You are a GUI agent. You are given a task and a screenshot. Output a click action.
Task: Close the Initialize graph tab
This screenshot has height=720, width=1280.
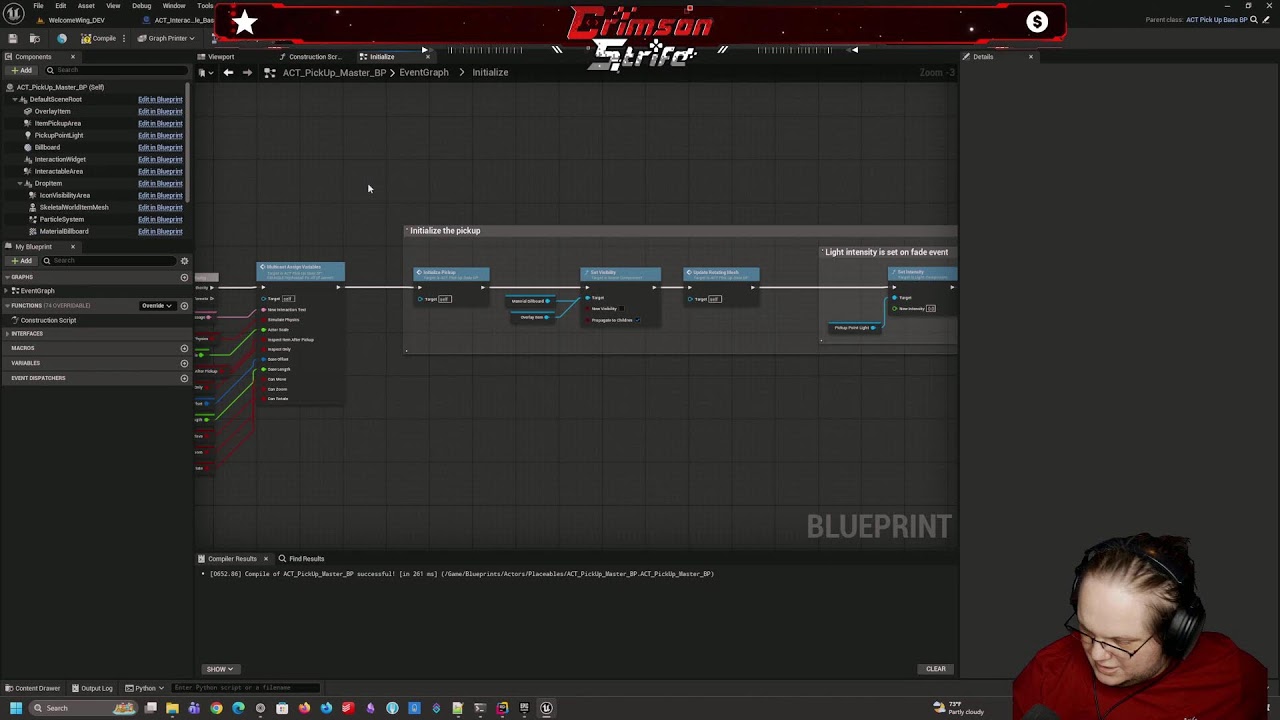(427, 56)
